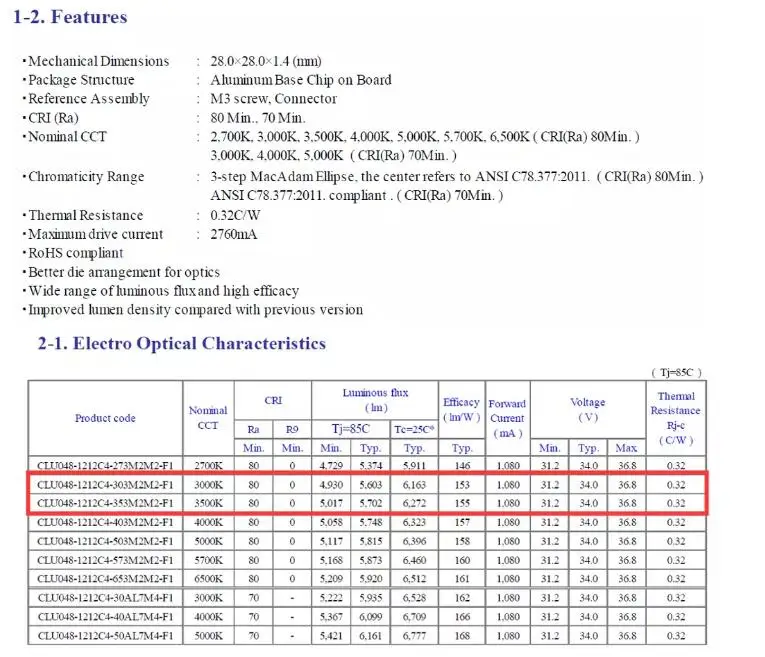This screenshot has height=657, width=765.
Task: Click the 'Product code' column header
Action: (105, 418)
